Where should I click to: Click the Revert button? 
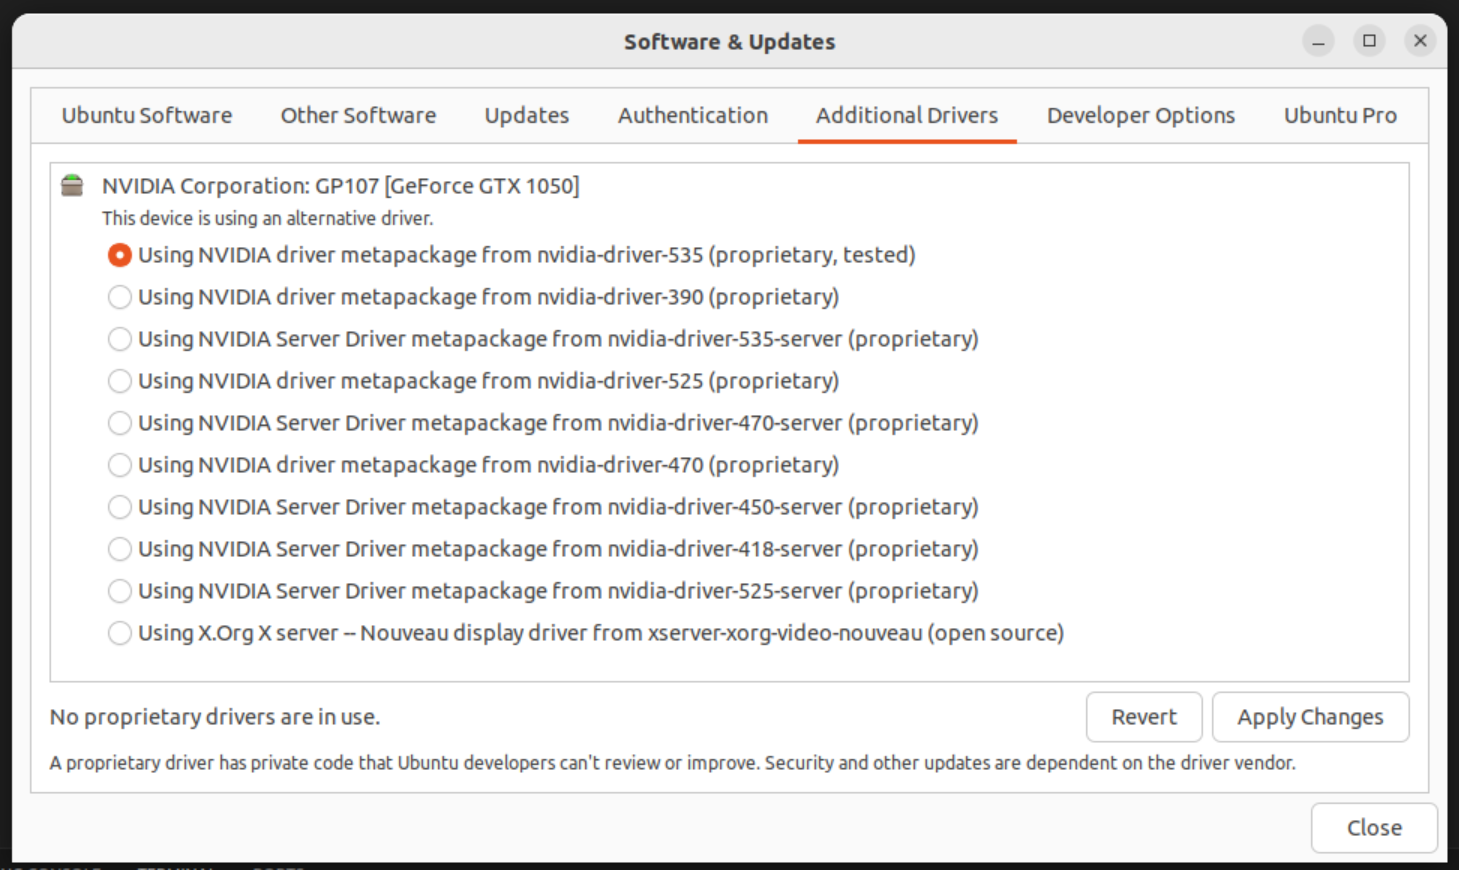point(1144,717)
